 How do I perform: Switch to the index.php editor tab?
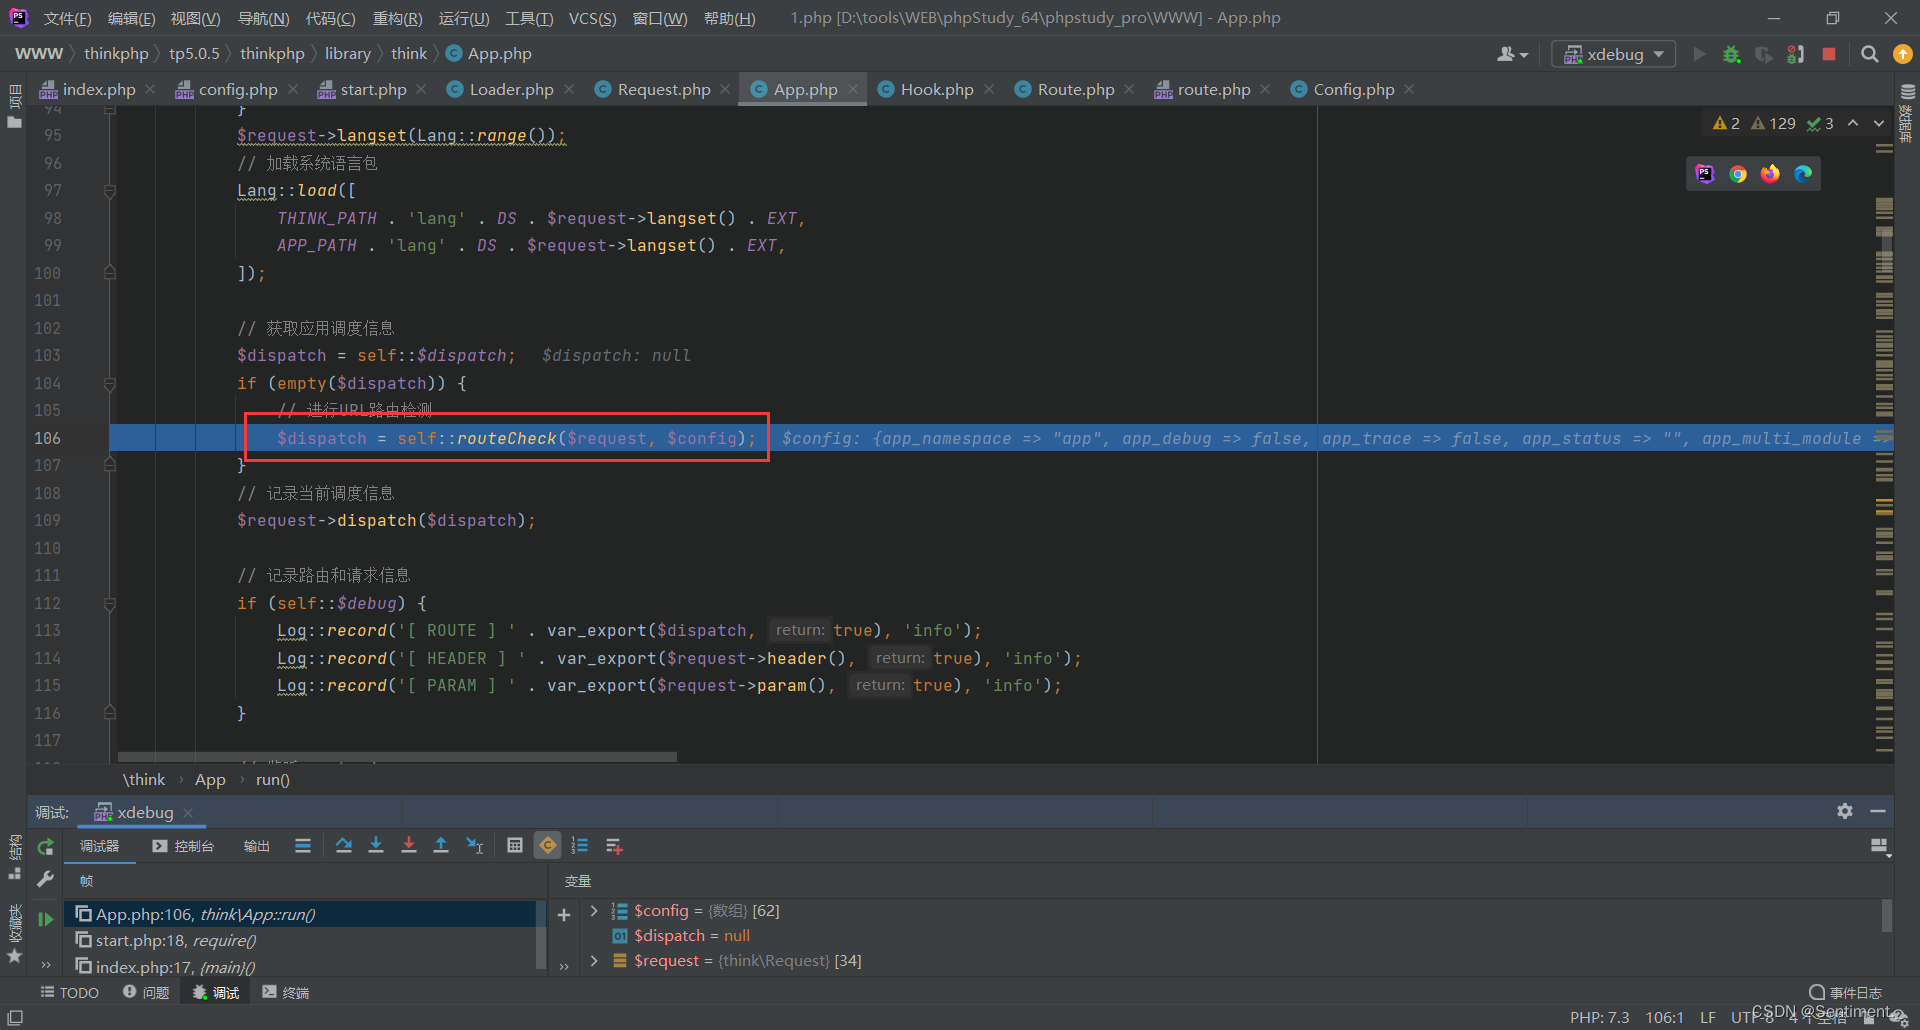point(98,89)
